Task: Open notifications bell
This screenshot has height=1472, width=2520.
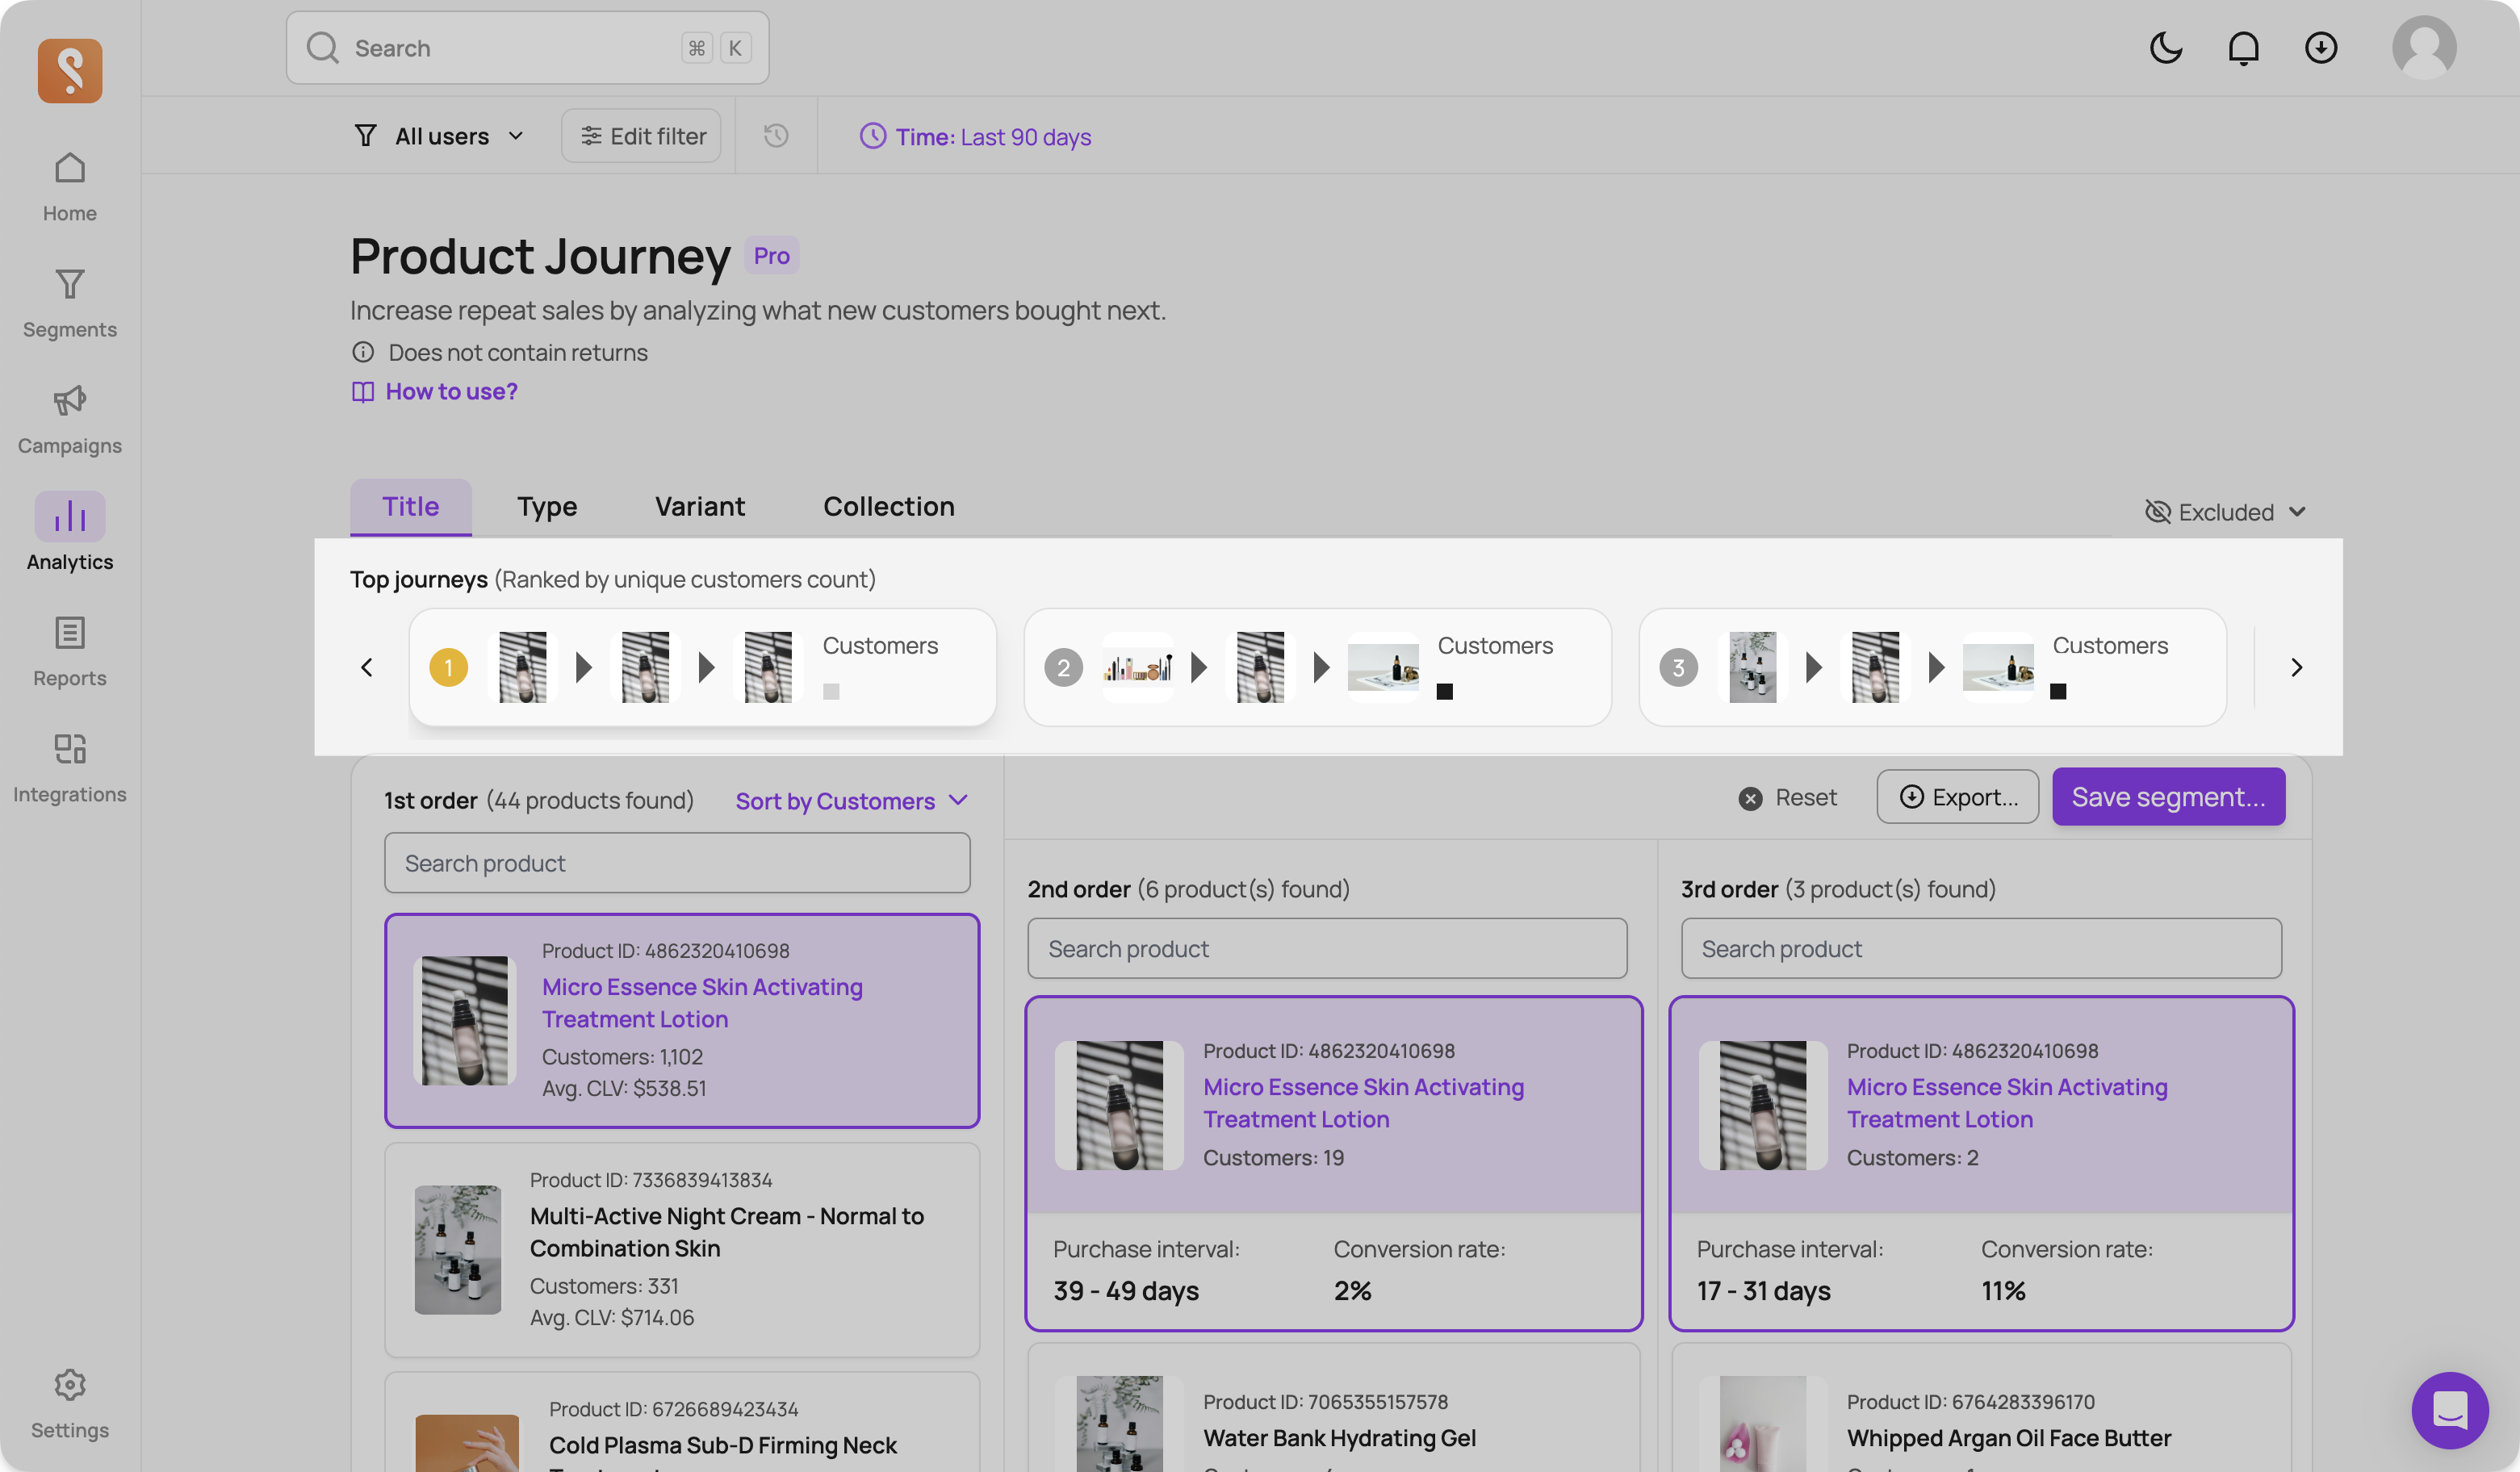Action: [2243, 48]
